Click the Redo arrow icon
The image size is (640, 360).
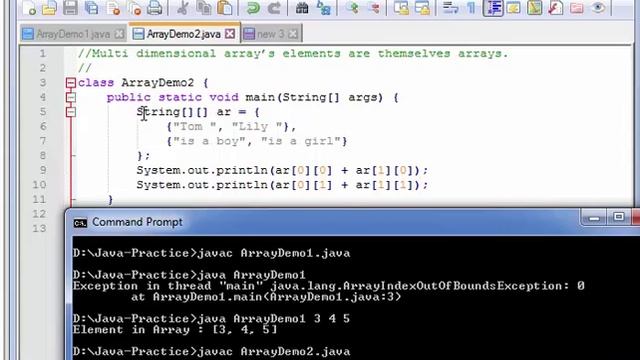274,7
